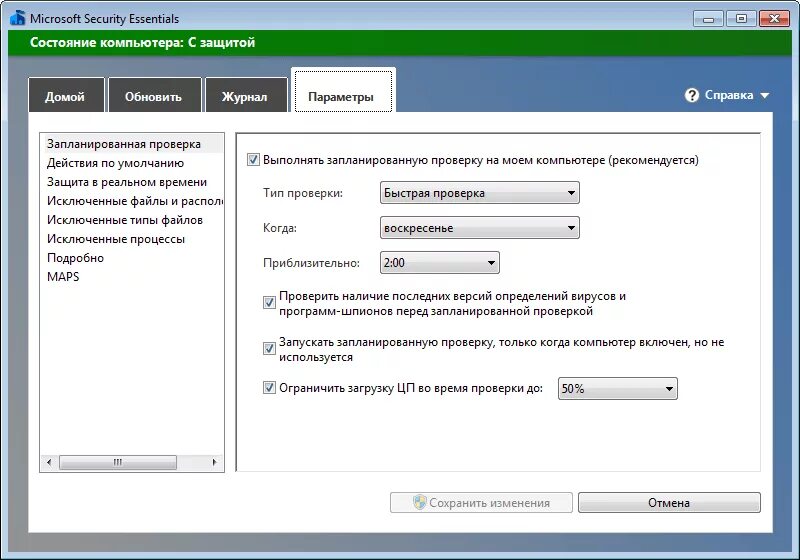Select Запланированная проверка in the settings list
The width and height of the screenshot is (800, 560).
[133, 144]
